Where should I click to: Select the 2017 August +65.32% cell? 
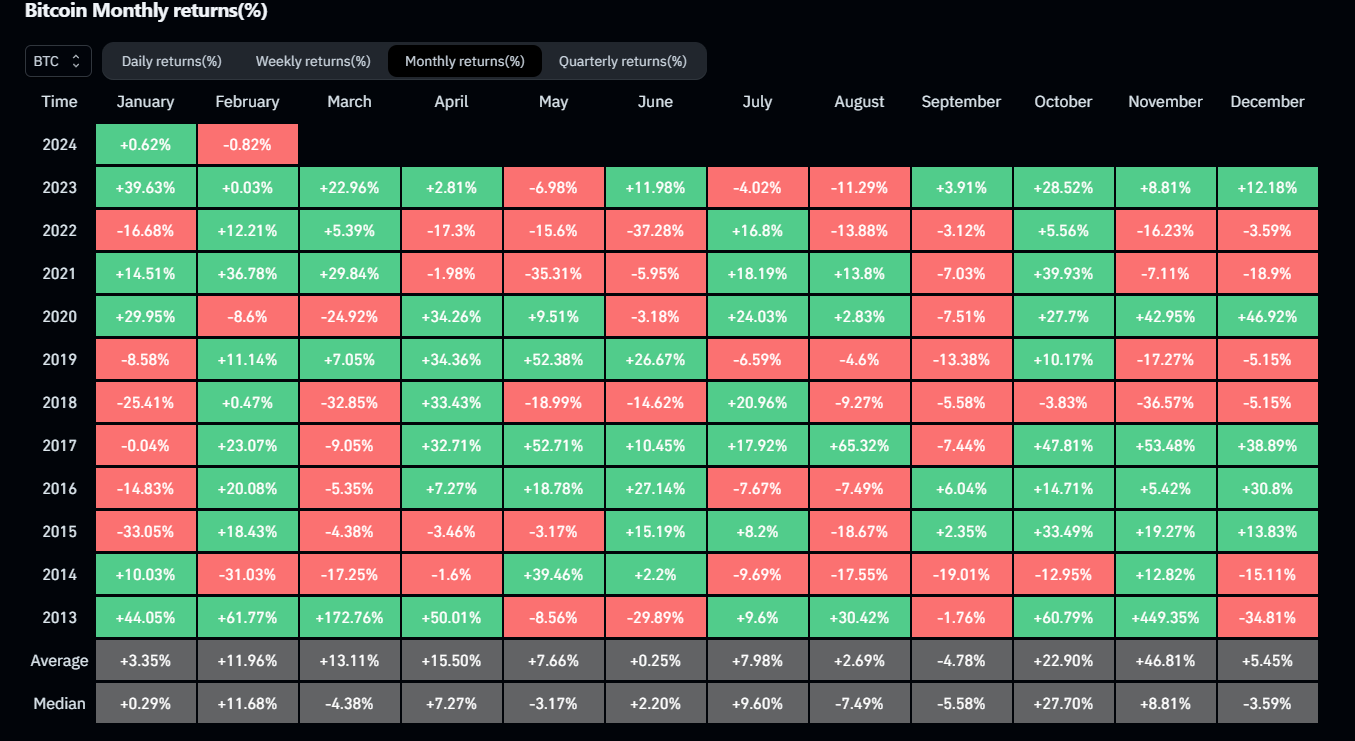[x=859, y=445]
